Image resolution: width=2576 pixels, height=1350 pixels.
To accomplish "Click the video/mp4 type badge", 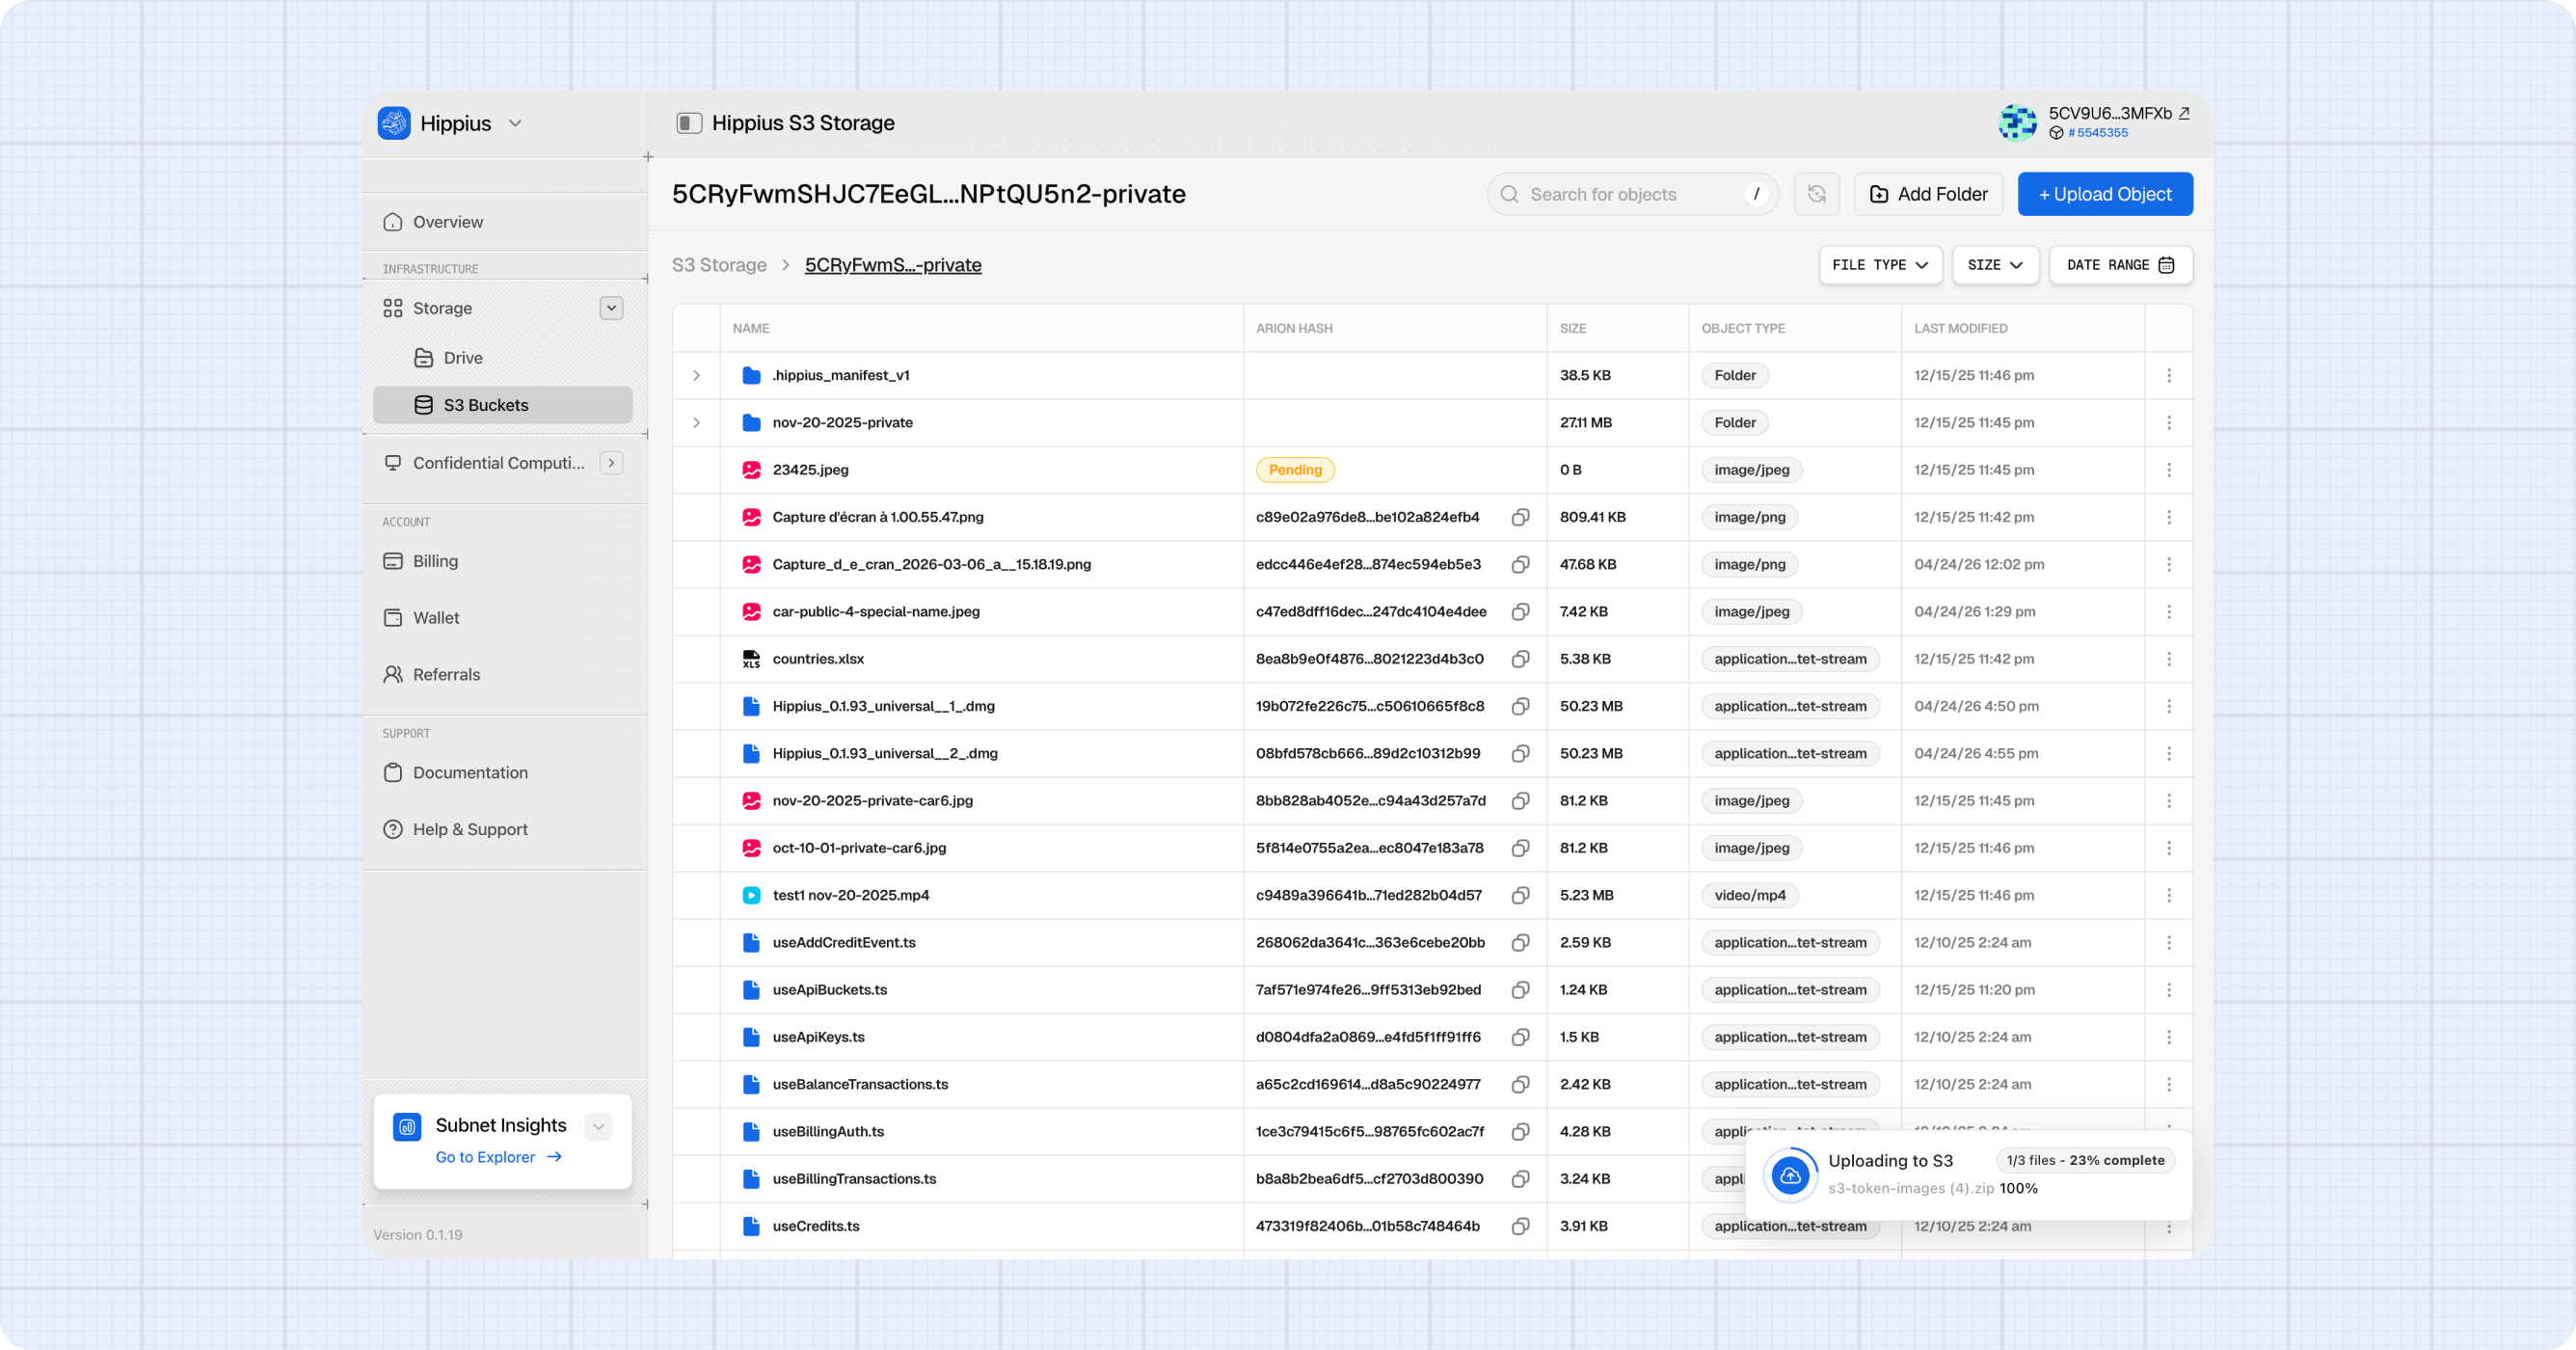I will tap(1749, 895).
